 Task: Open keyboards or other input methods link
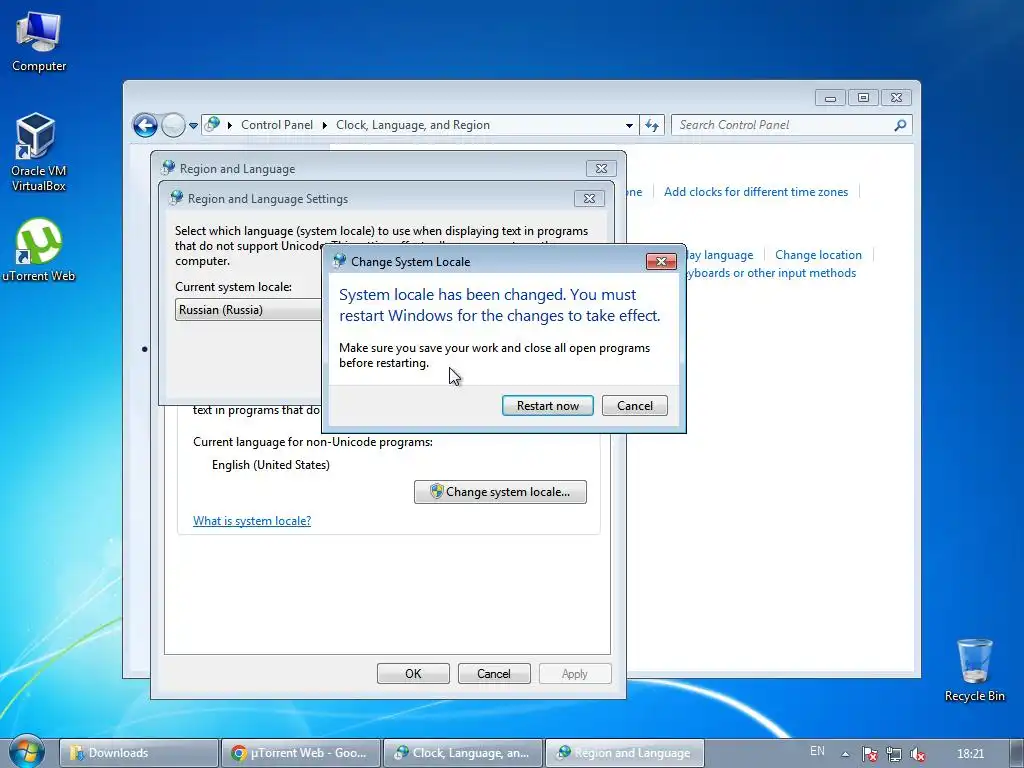pyautogui.click(x=771, y=272)
